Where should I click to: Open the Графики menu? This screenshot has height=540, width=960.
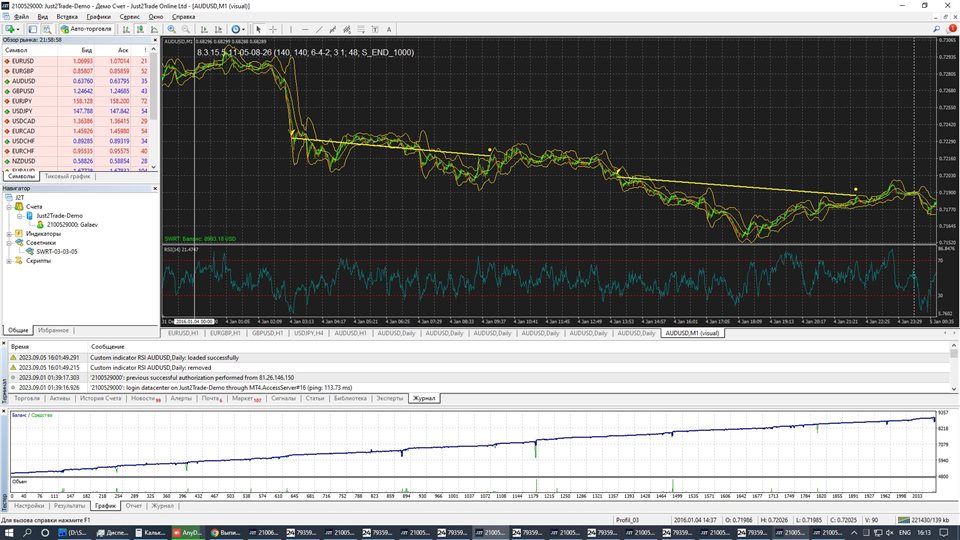click(98, 17)
